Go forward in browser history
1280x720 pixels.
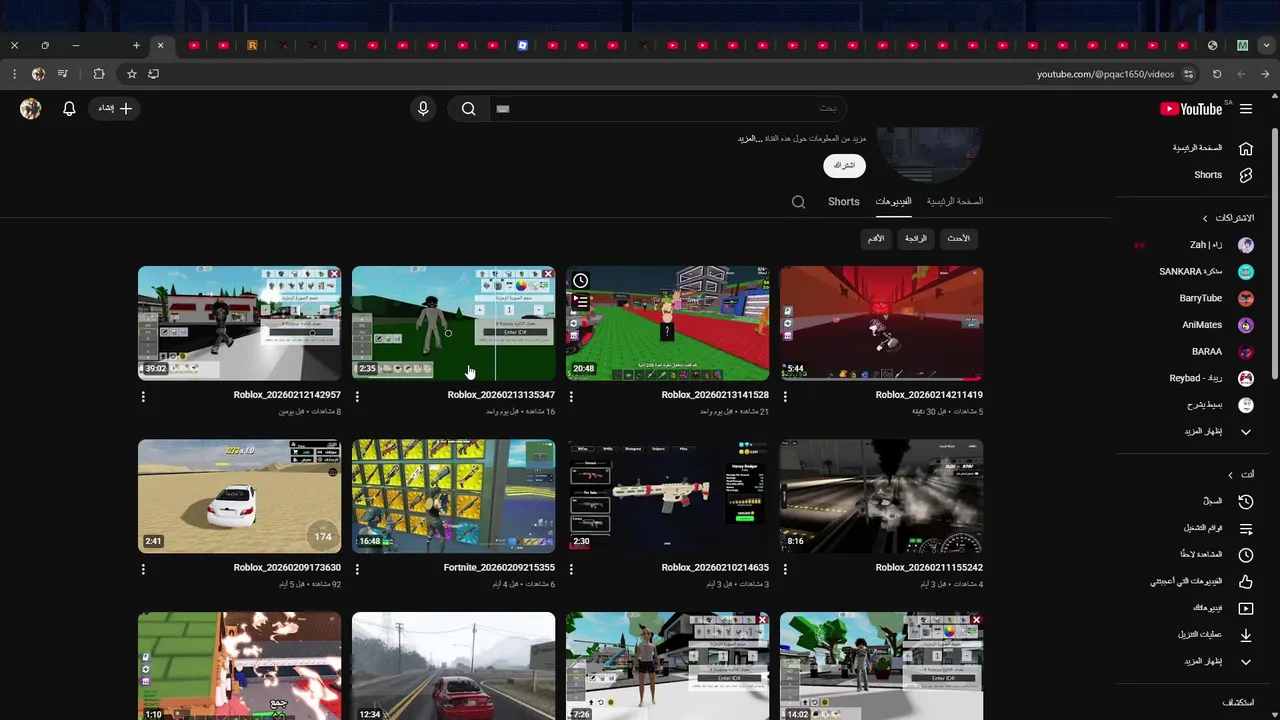(1241, 74)
